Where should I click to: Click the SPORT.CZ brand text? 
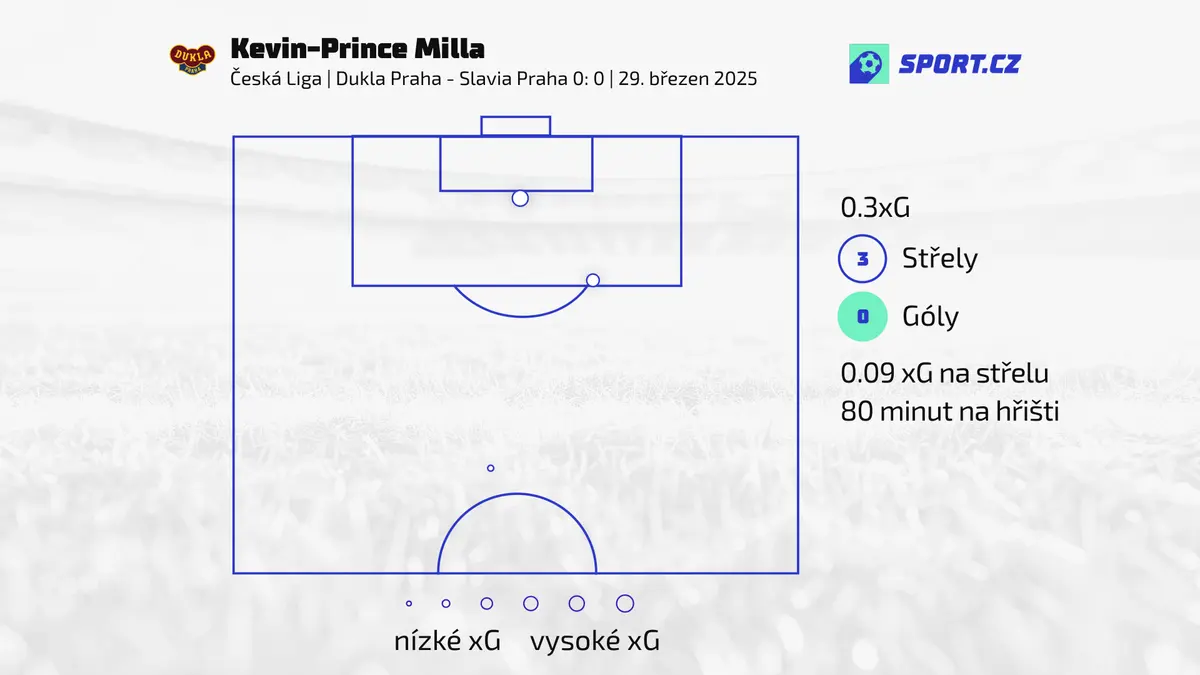click(x=959, y=65)
